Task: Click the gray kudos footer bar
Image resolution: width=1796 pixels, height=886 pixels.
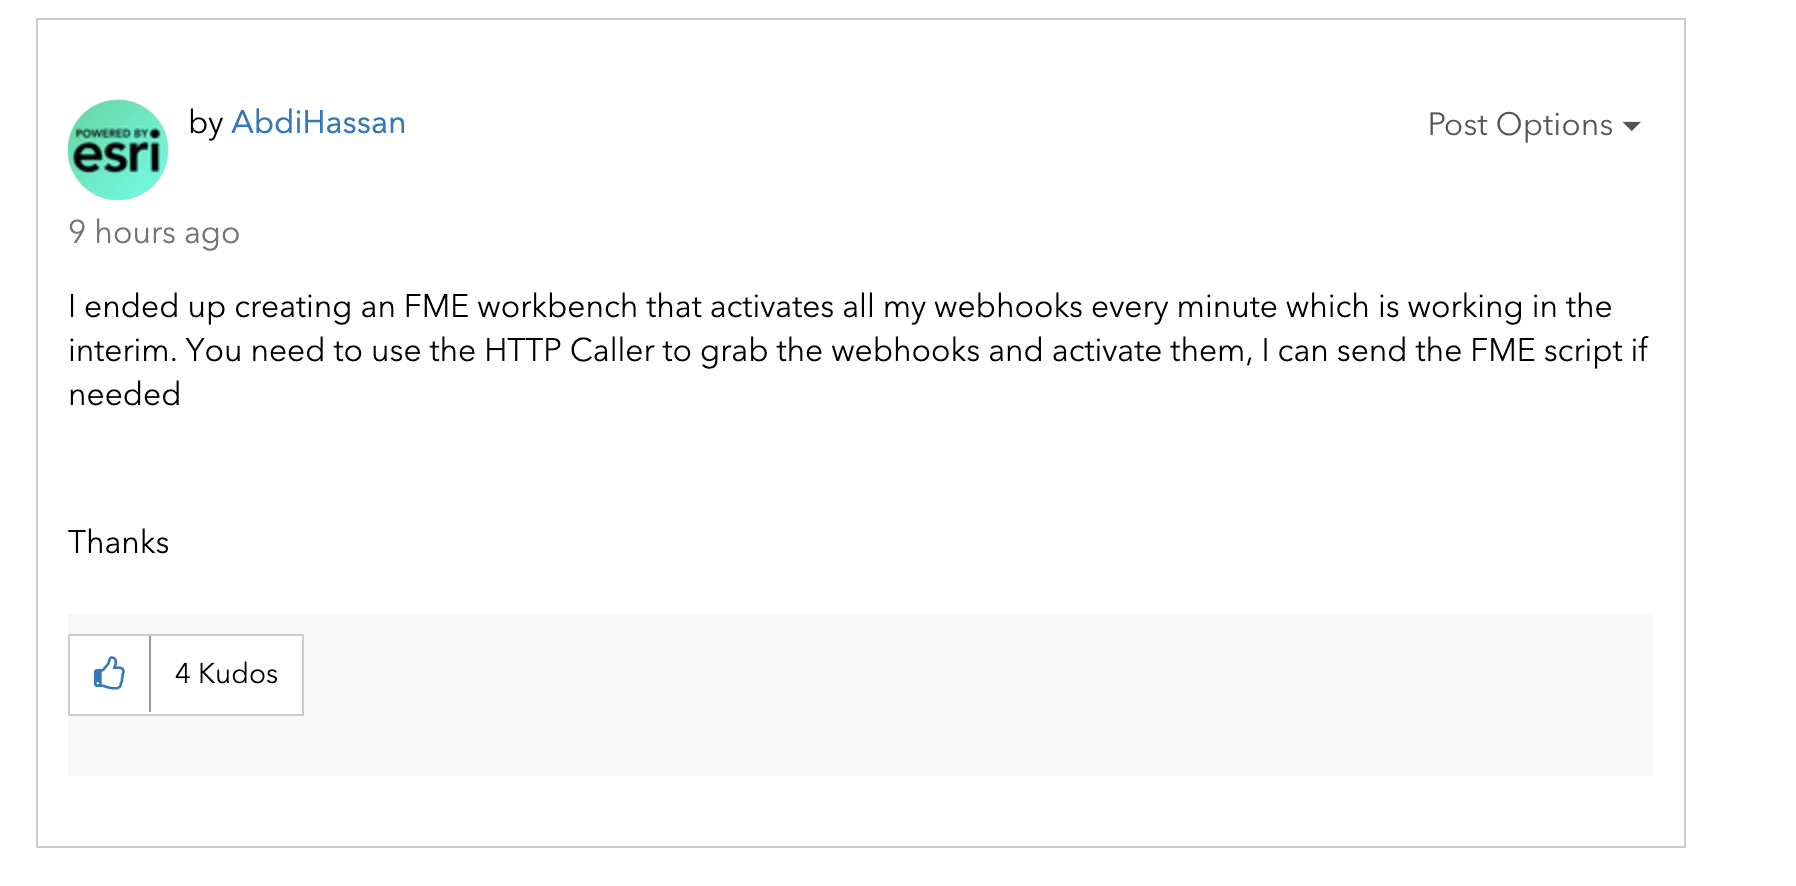Action: click(900, 695)
